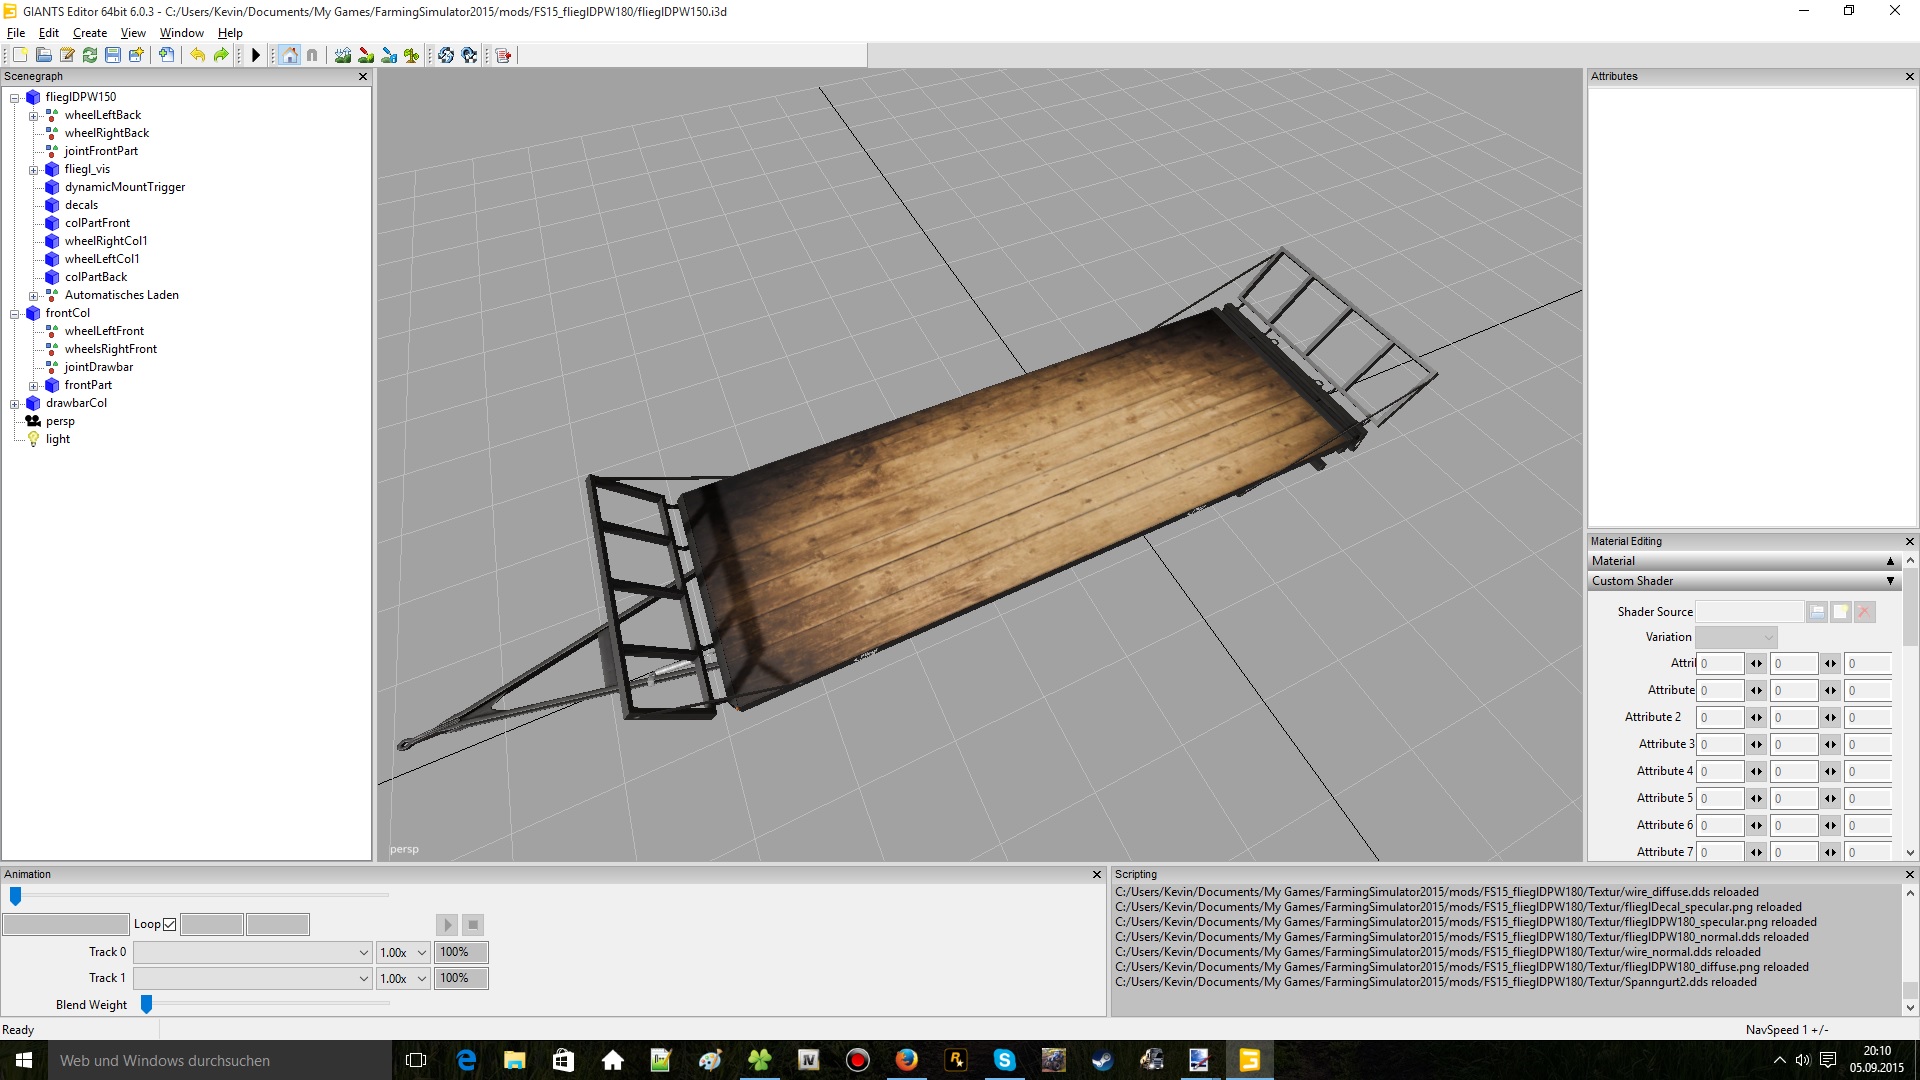Select frontCol node in Scenegraph
Viewport: 1920px width, 1080px height.
click(x=69, y=313)
